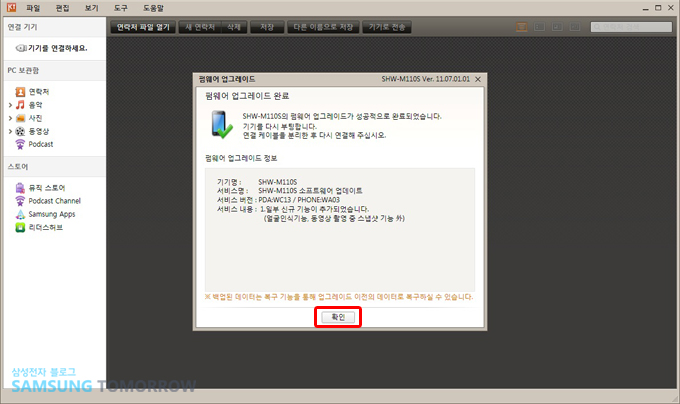Click the 삭제 toolbar button
Viewport: 680px width, 404px height.
pos(234,27)
